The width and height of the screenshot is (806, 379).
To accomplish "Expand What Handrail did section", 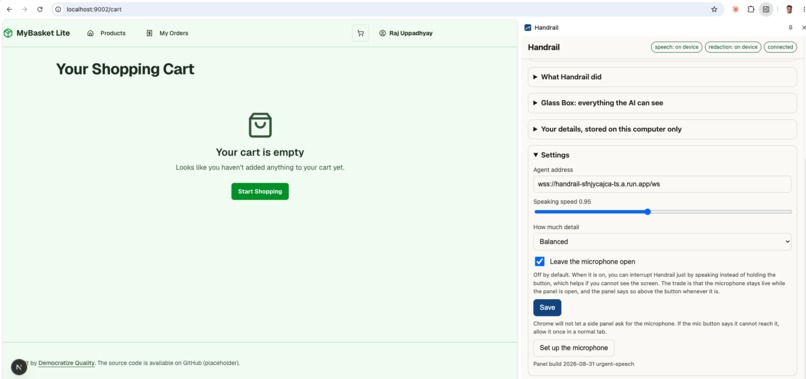I will pyautogui.click(x=662, y=77).
